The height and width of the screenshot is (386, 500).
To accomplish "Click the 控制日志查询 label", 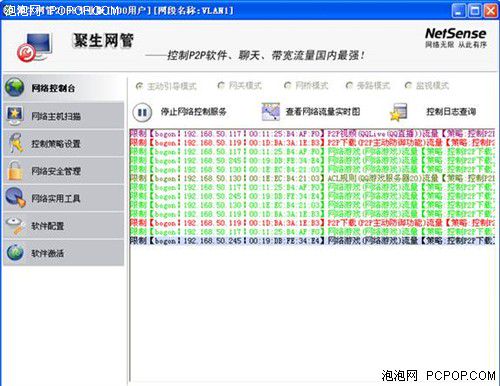I will coord(451,112).
